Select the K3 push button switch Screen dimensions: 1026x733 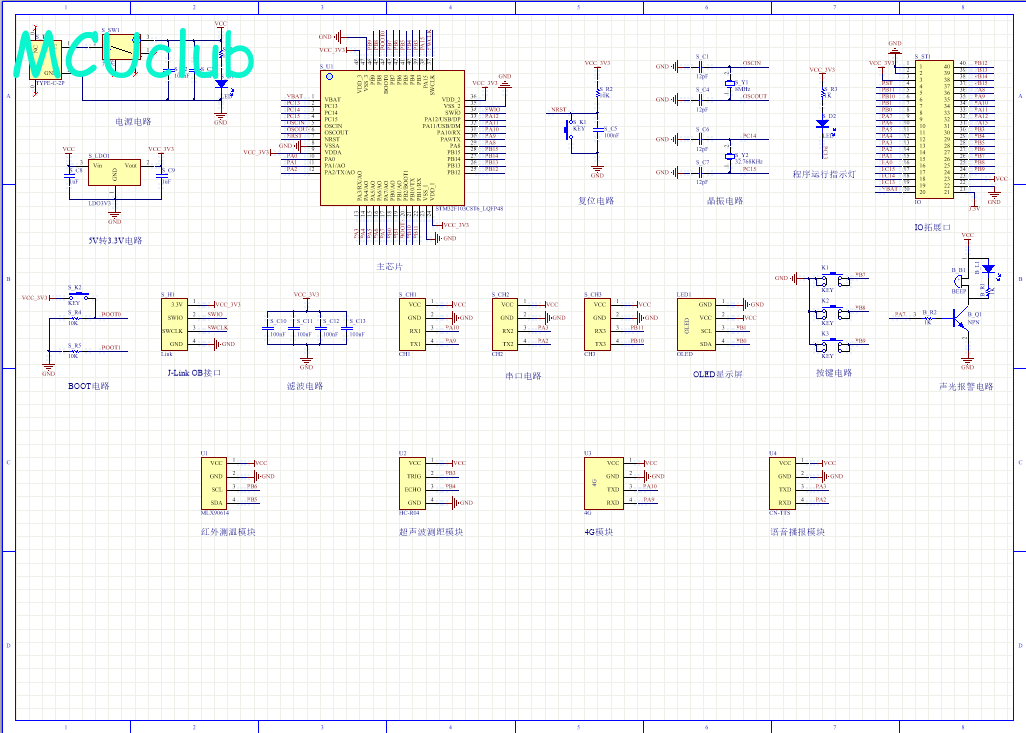coord(834,348)
